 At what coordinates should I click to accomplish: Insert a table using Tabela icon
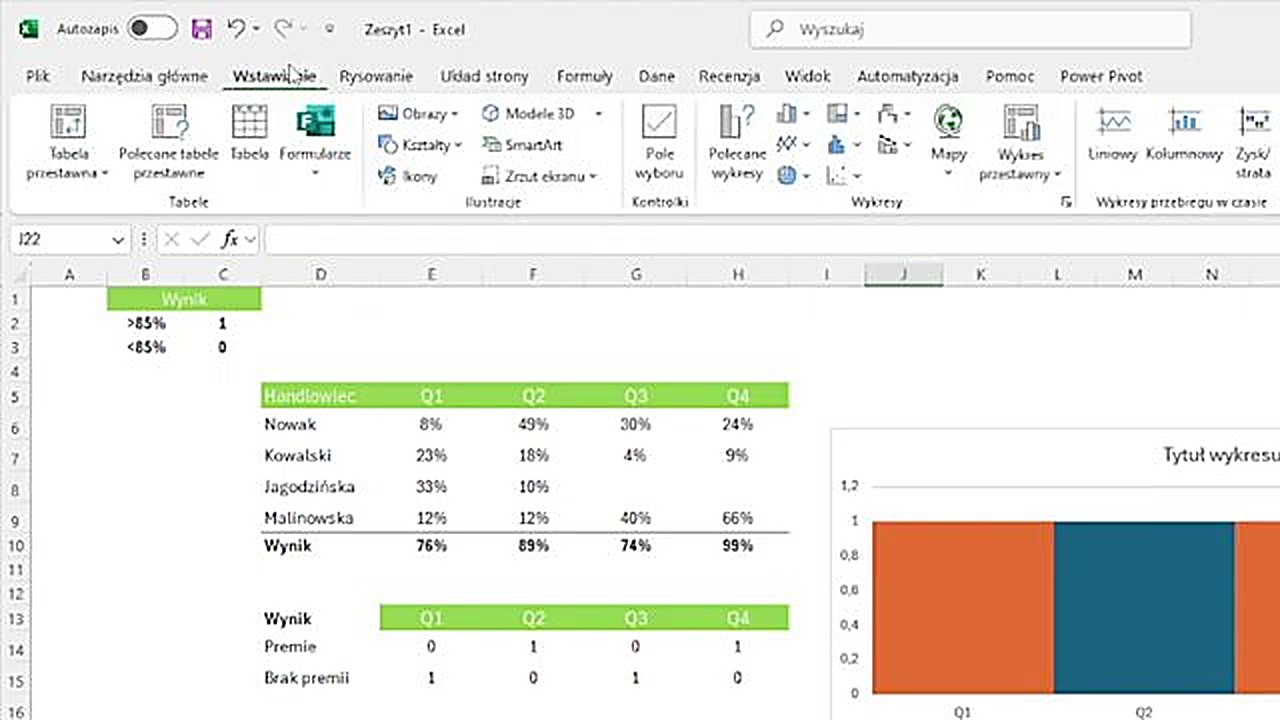point(249,123)
